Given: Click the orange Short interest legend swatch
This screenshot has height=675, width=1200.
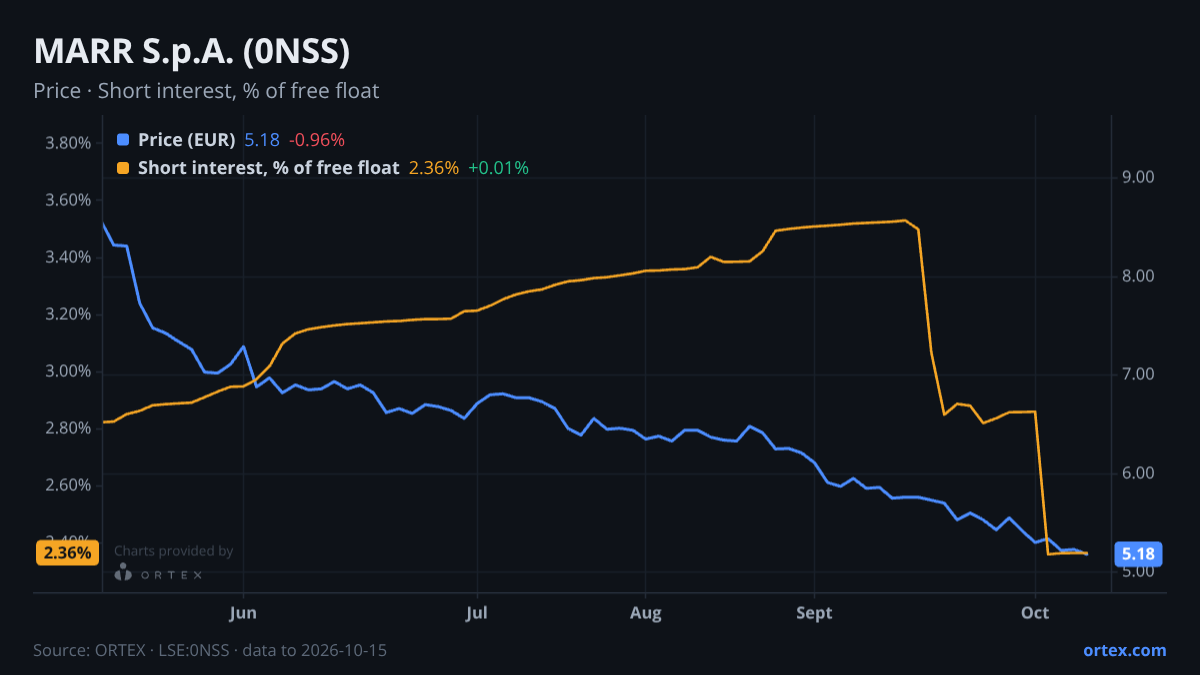Looking at the screenshot, I should click(123, 168).
